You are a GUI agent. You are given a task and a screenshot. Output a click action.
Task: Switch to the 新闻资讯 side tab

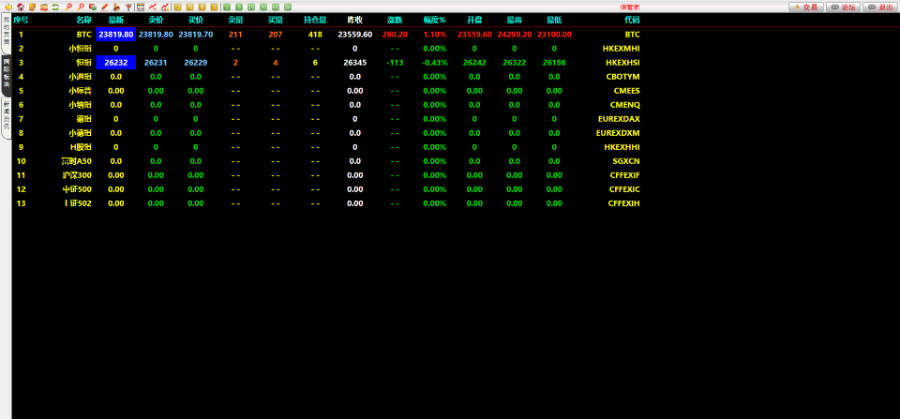(6, 118)
